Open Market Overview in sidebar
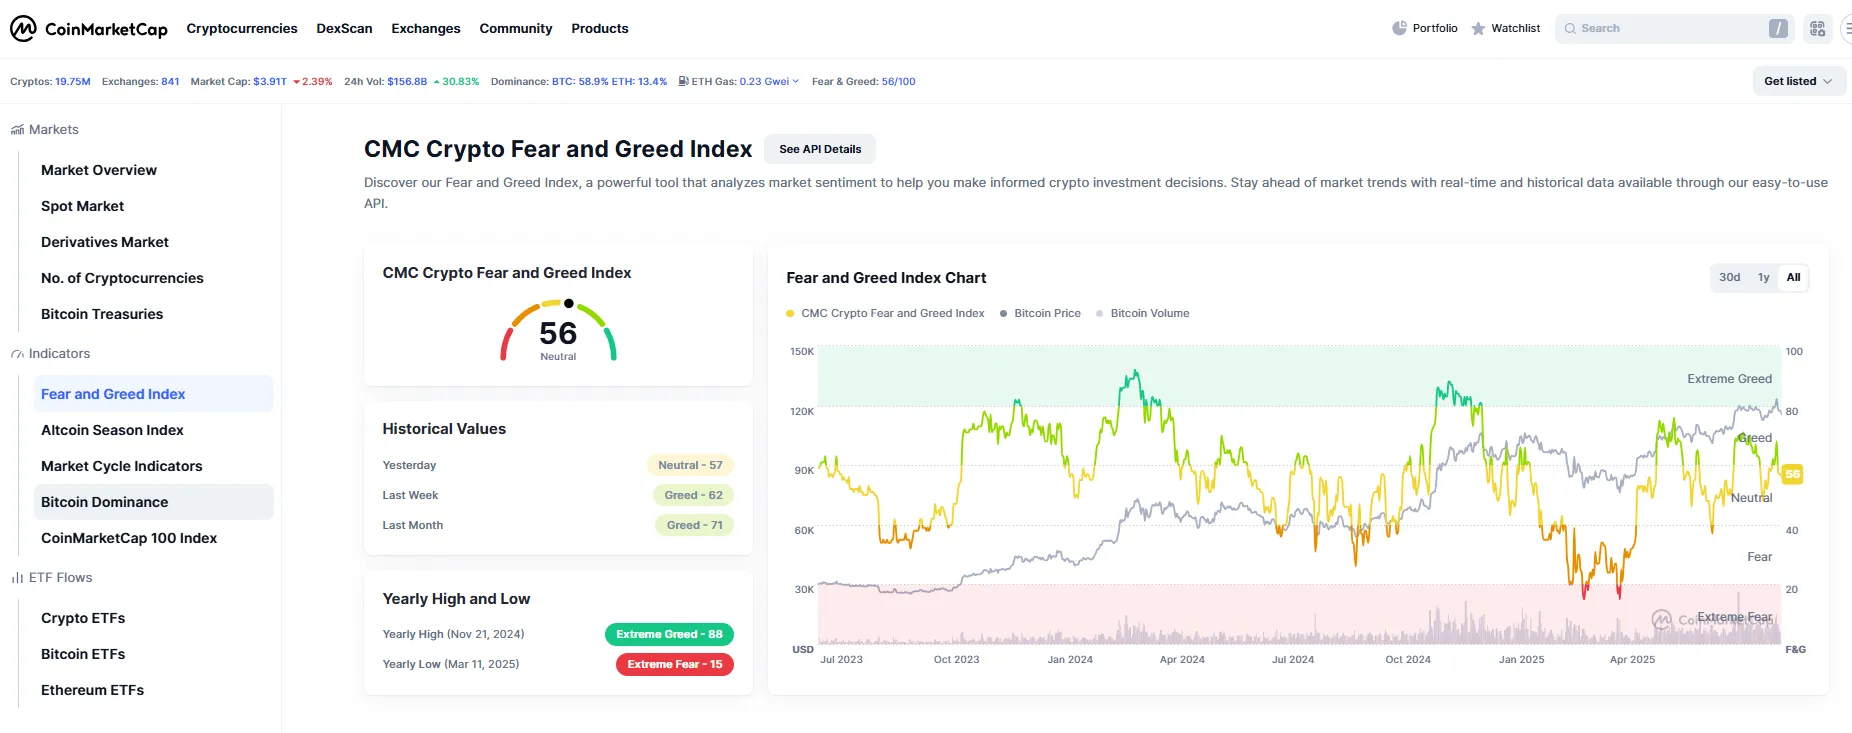The image size is (1852, 733). [99, 170]
